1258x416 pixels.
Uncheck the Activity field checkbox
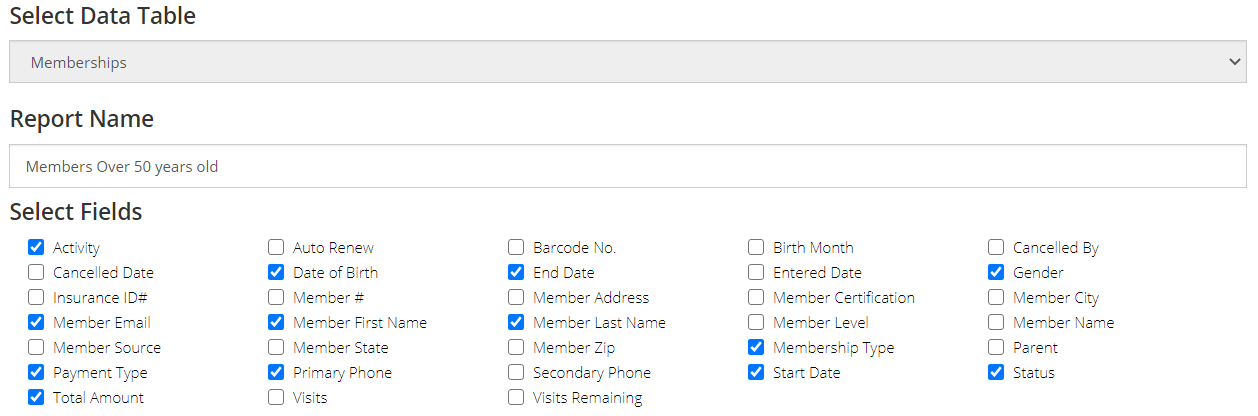pyautogui.click(x=36, y=247)
